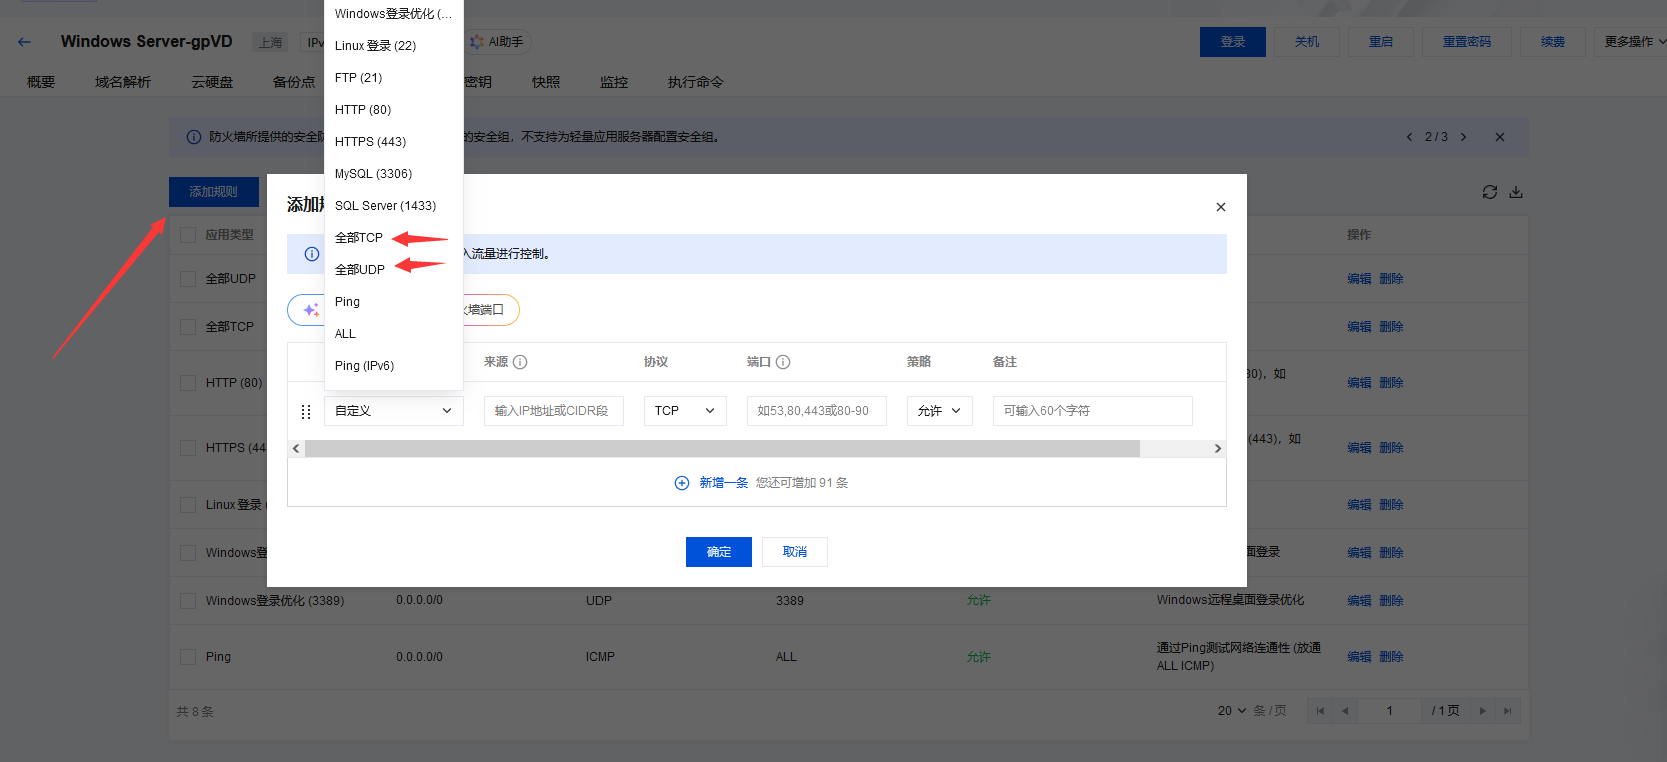
Task: Check the Windows登录优化 (3389) checkbox
Action: pyautogui.click(x=188, y=601)
